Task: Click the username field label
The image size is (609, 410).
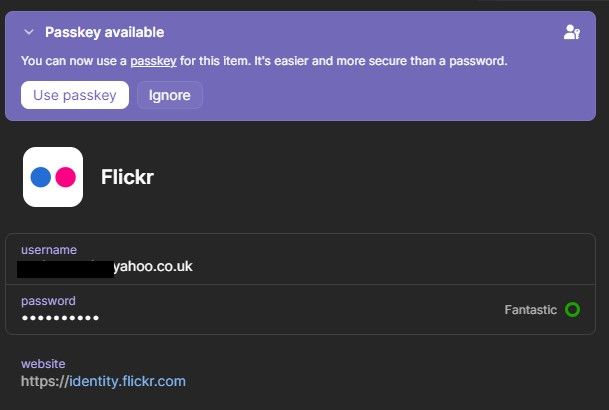Action: click(49, 249)
